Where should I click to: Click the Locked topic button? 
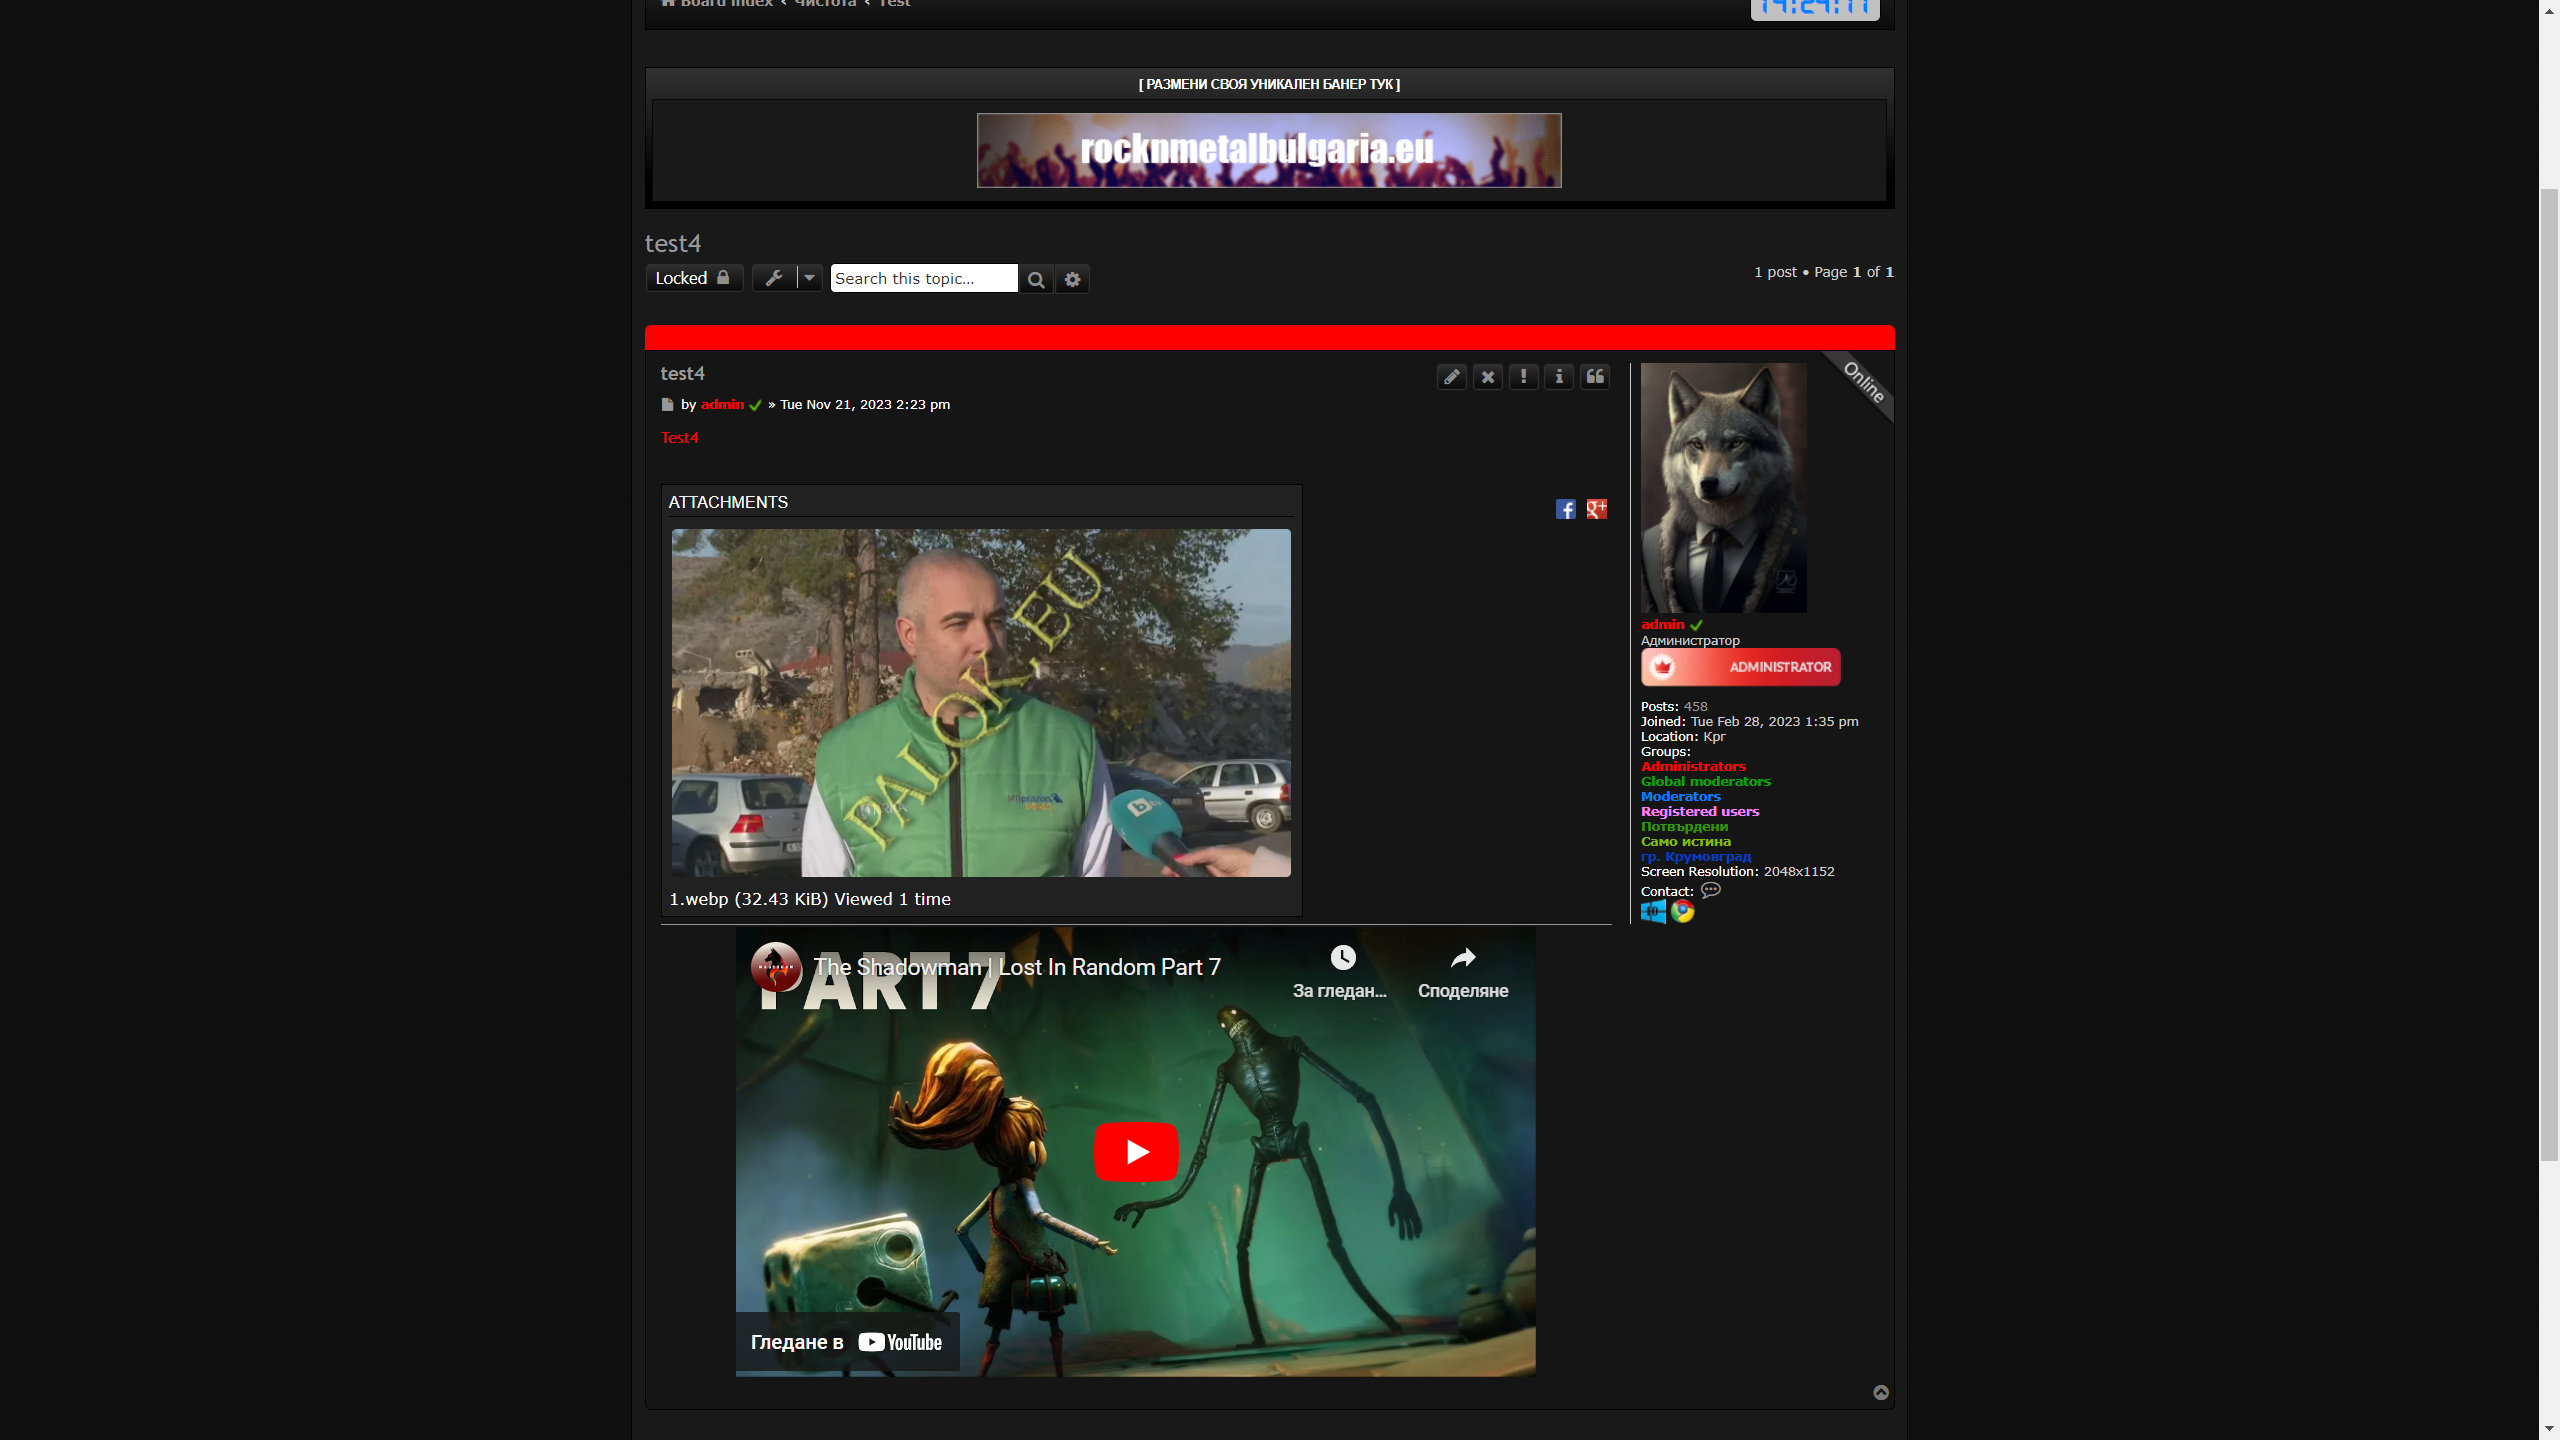click(x=694, y=278)
